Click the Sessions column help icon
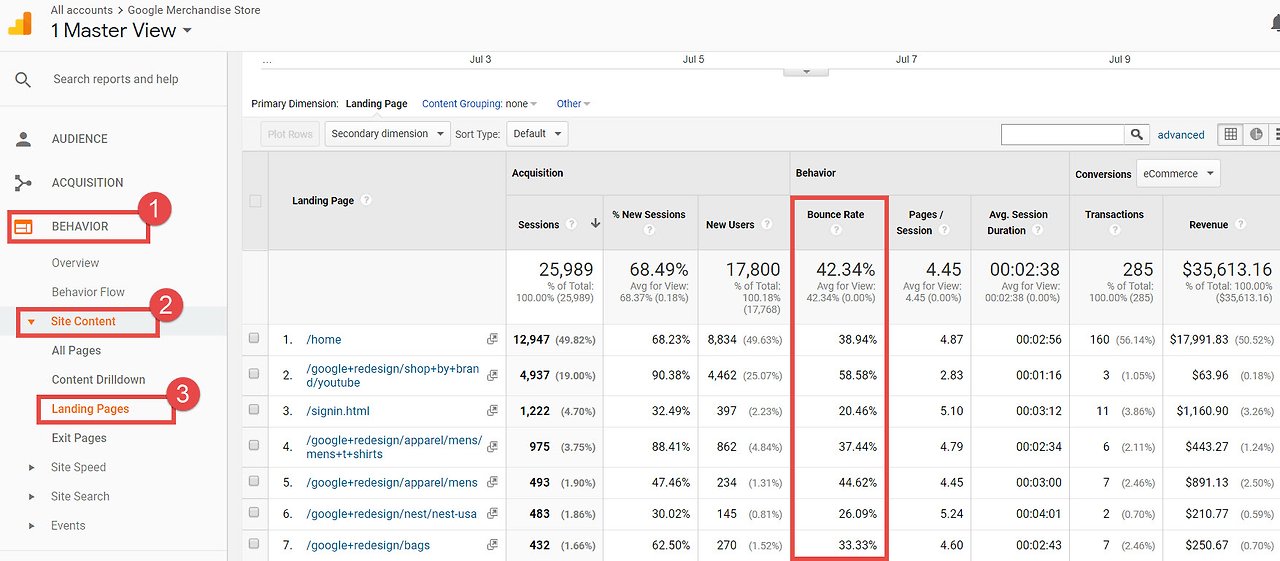The height and width of the screenshot is (561, 1280). click(x=571, y=225)
